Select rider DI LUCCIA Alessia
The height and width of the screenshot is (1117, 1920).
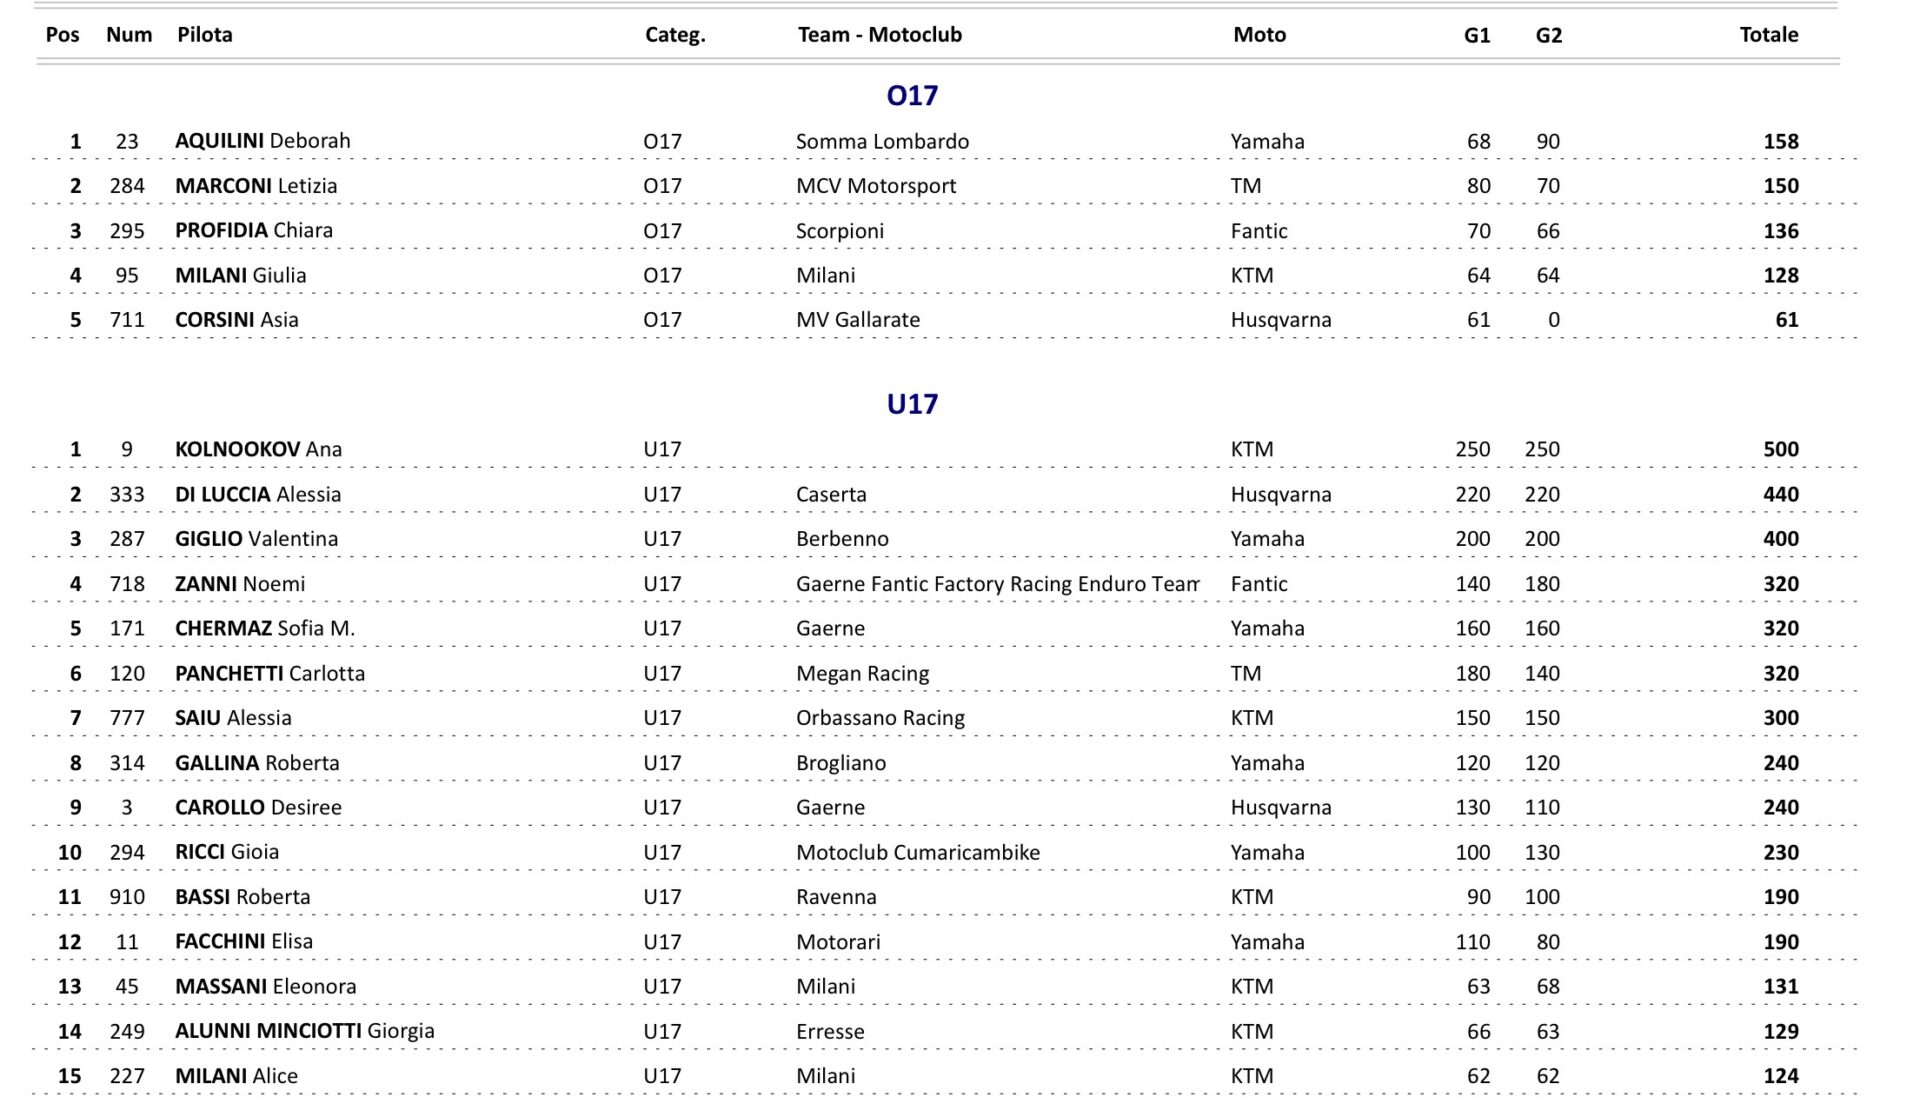257,495
